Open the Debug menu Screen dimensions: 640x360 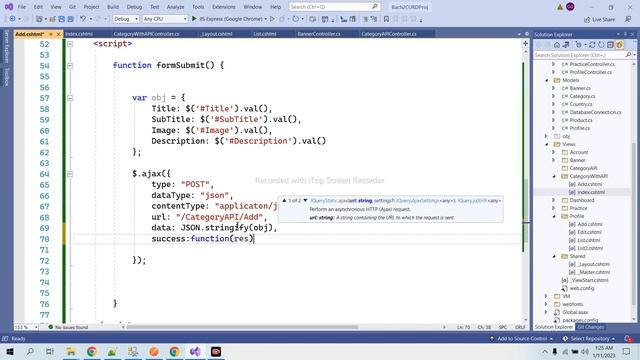coord(134,7)
